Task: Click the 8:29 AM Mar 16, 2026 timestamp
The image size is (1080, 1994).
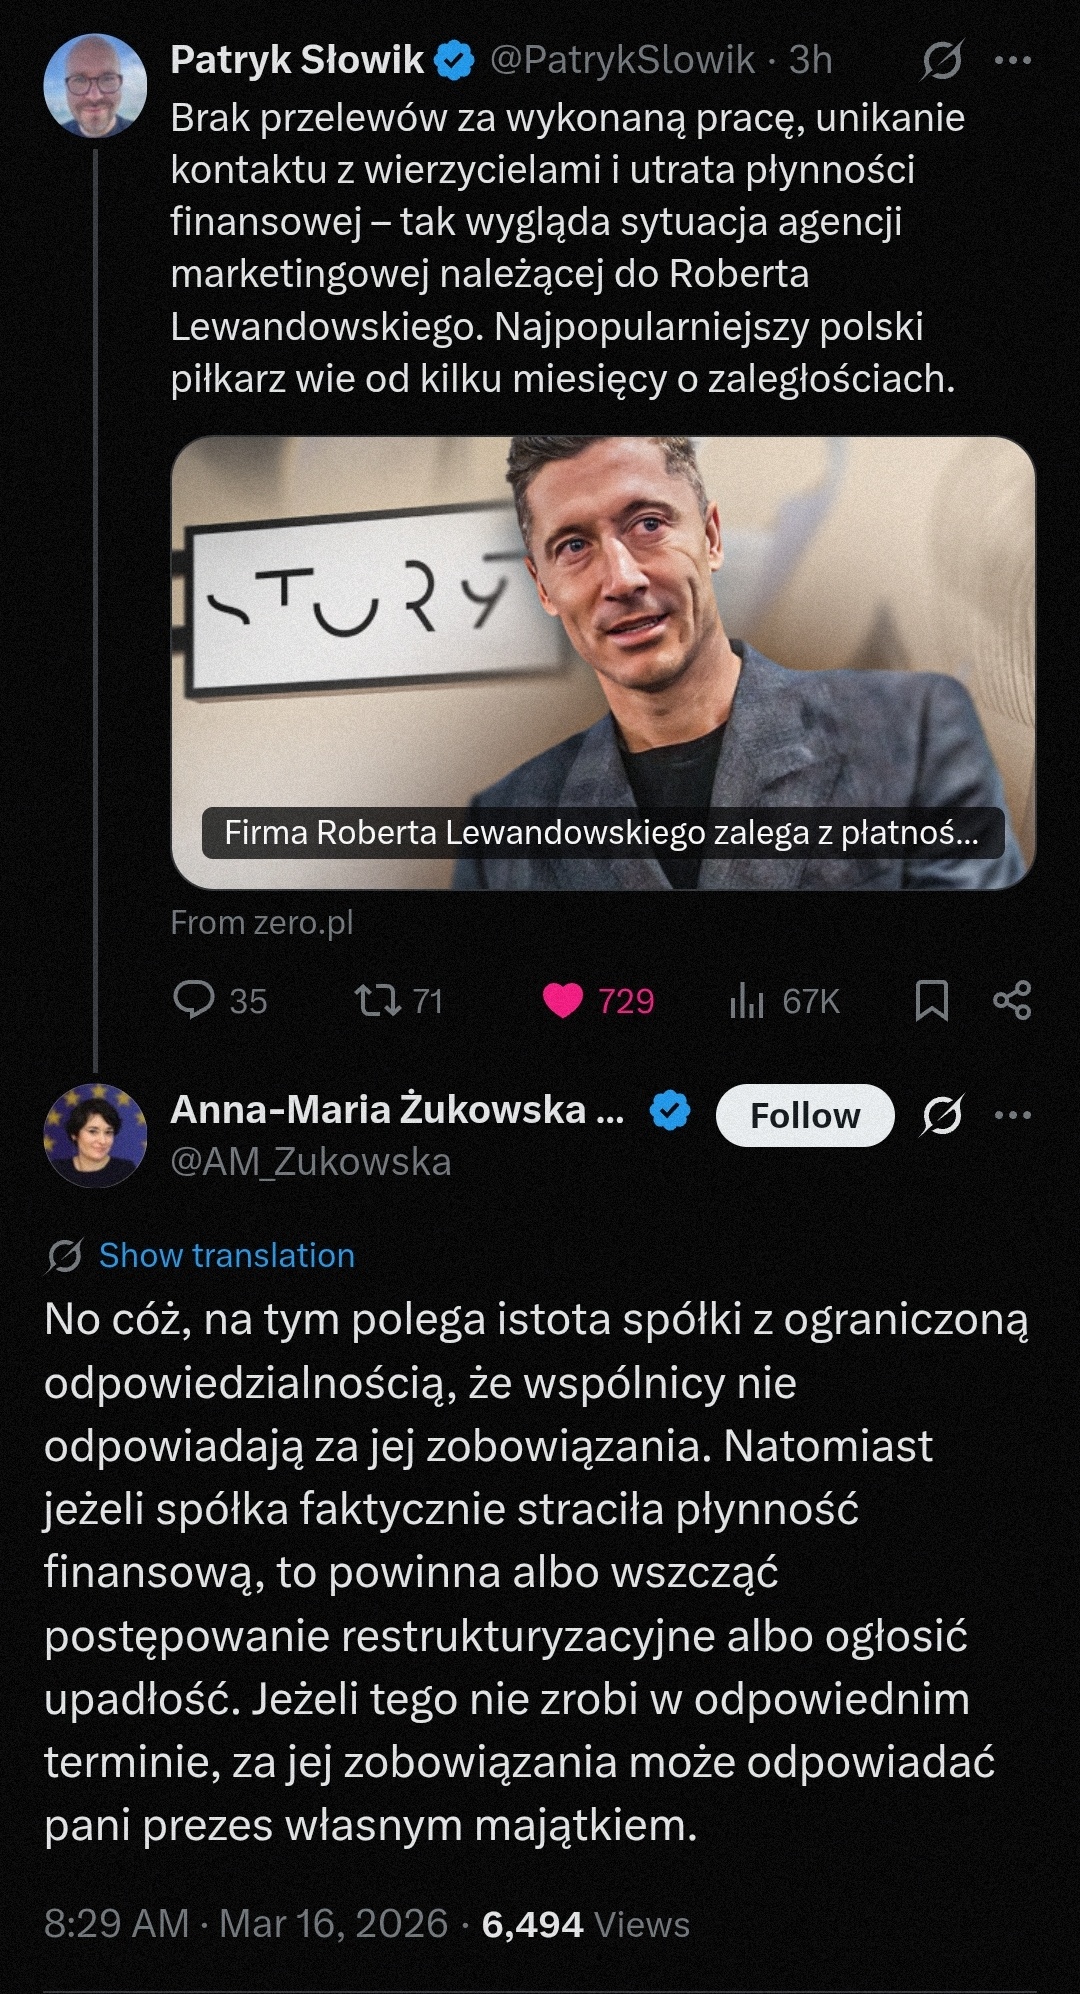Action: [x=246, y=1924]
